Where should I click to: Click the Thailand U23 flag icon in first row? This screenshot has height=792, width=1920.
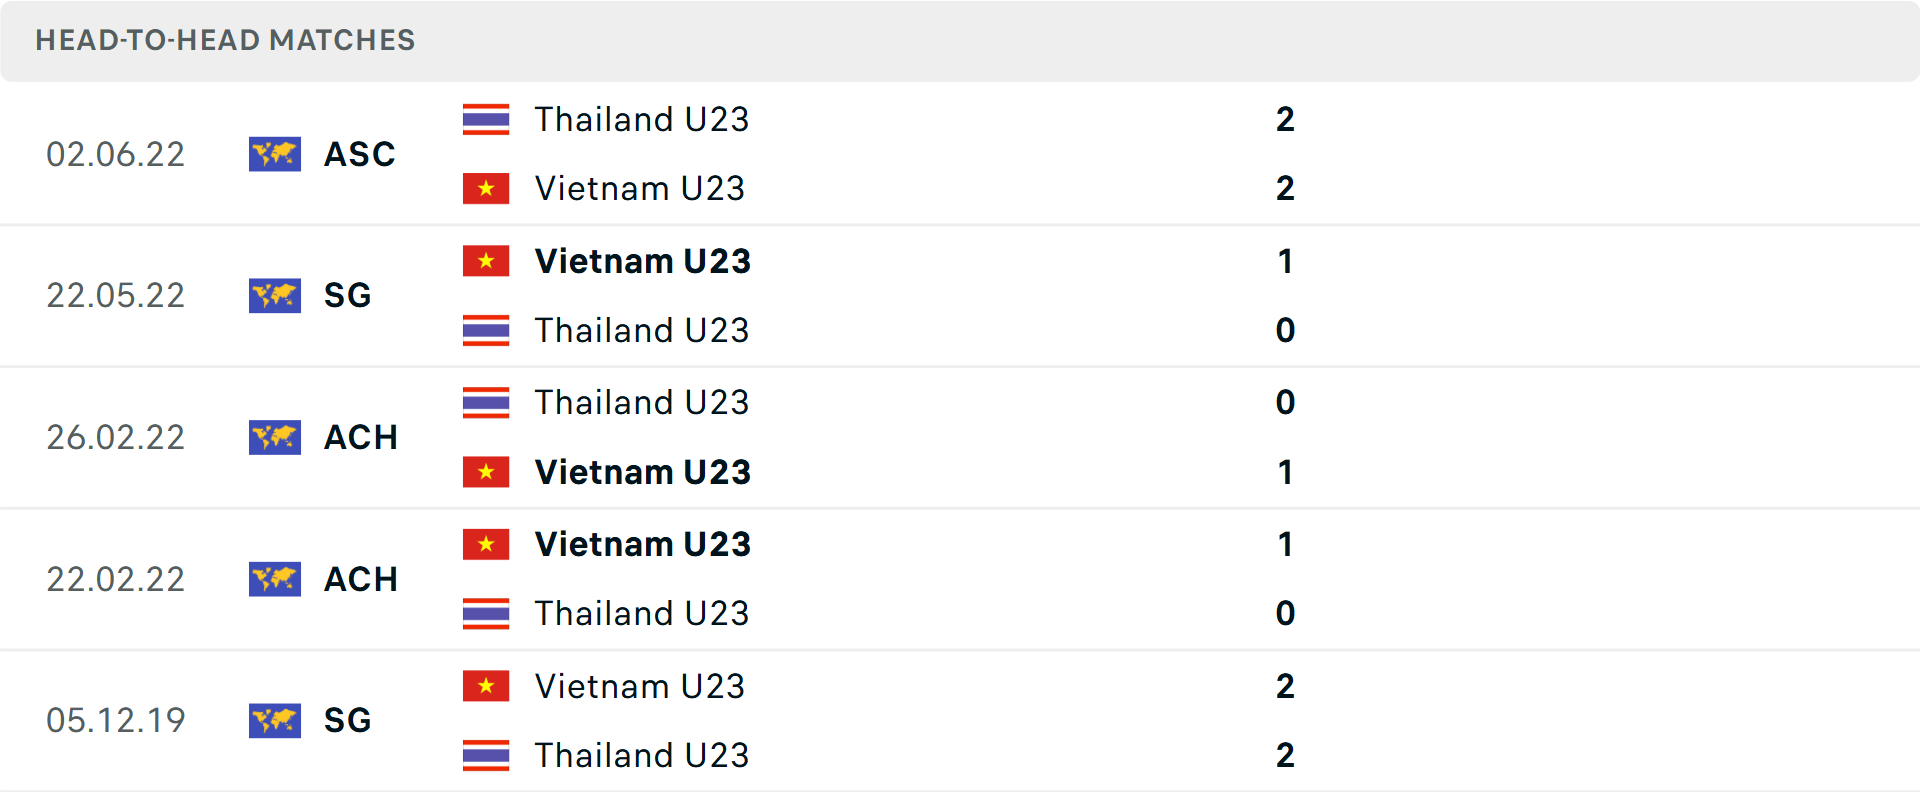click(486, 119)
